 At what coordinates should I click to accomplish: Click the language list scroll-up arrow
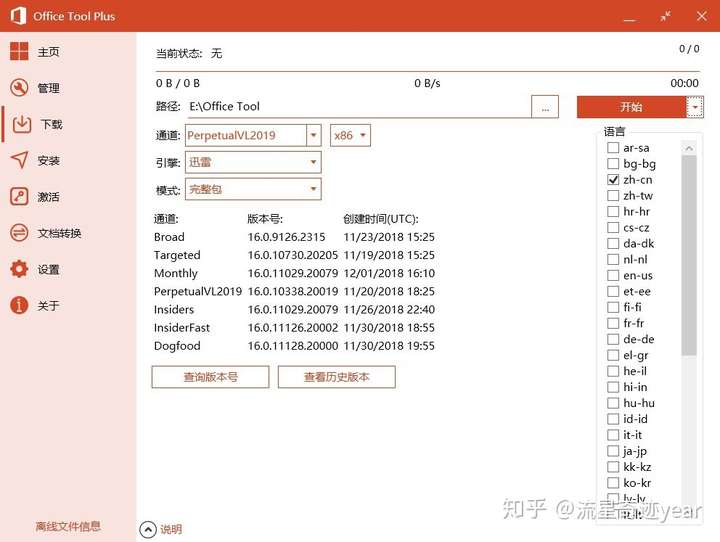(x=689, y=148)
